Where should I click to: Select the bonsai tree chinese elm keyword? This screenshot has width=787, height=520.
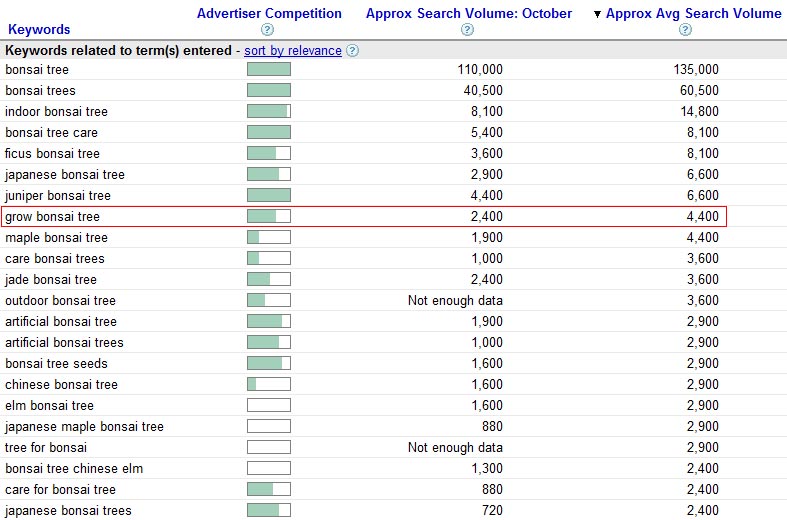74,468
